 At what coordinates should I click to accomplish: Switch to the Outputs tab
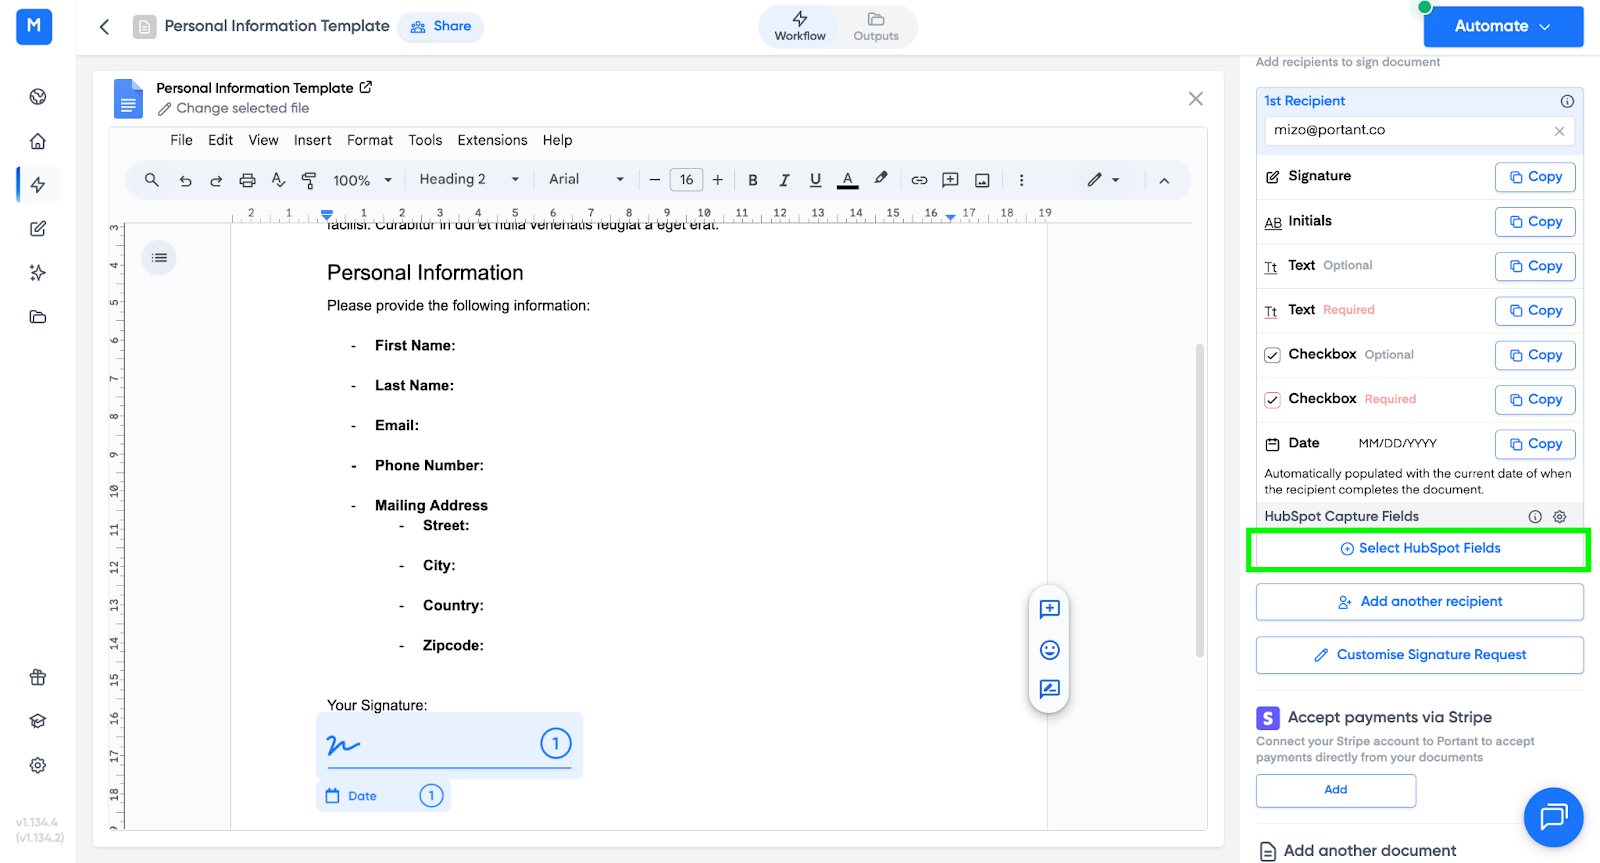click(x=876, y=26)
